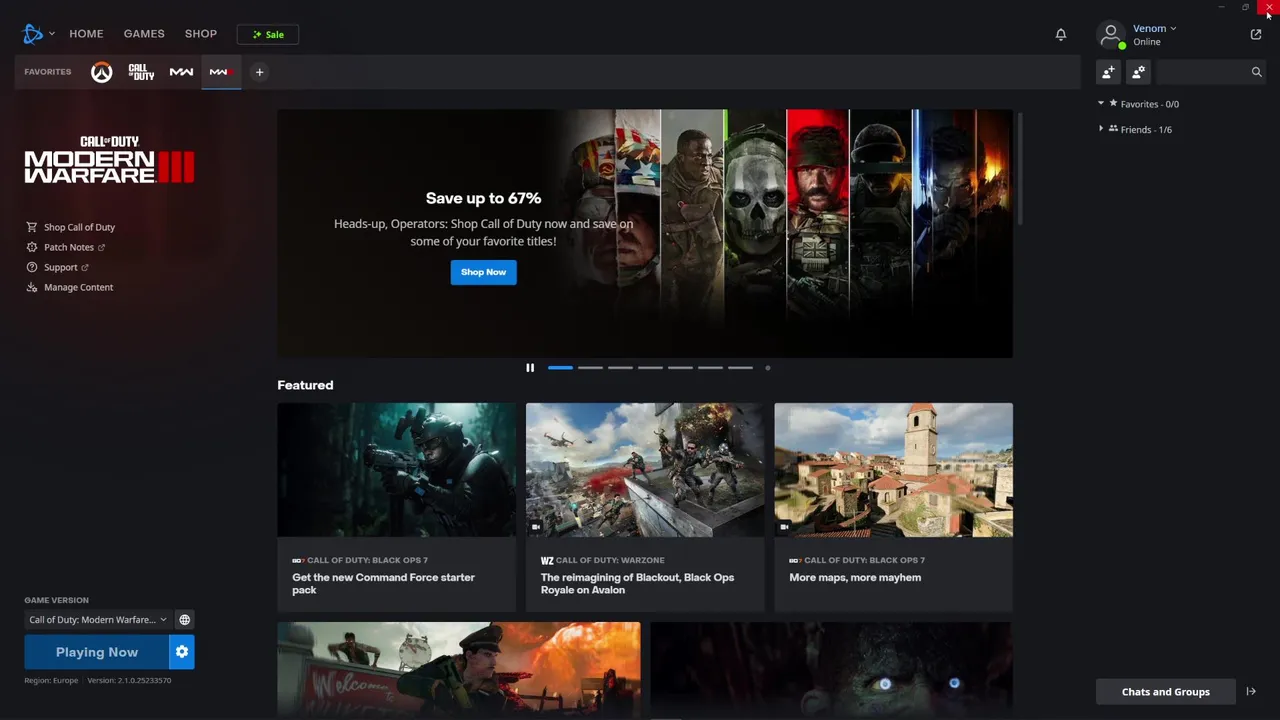Go to the GAMES tab
Image resolution: width=1280 pixels, height=720 pixels.
144,34
